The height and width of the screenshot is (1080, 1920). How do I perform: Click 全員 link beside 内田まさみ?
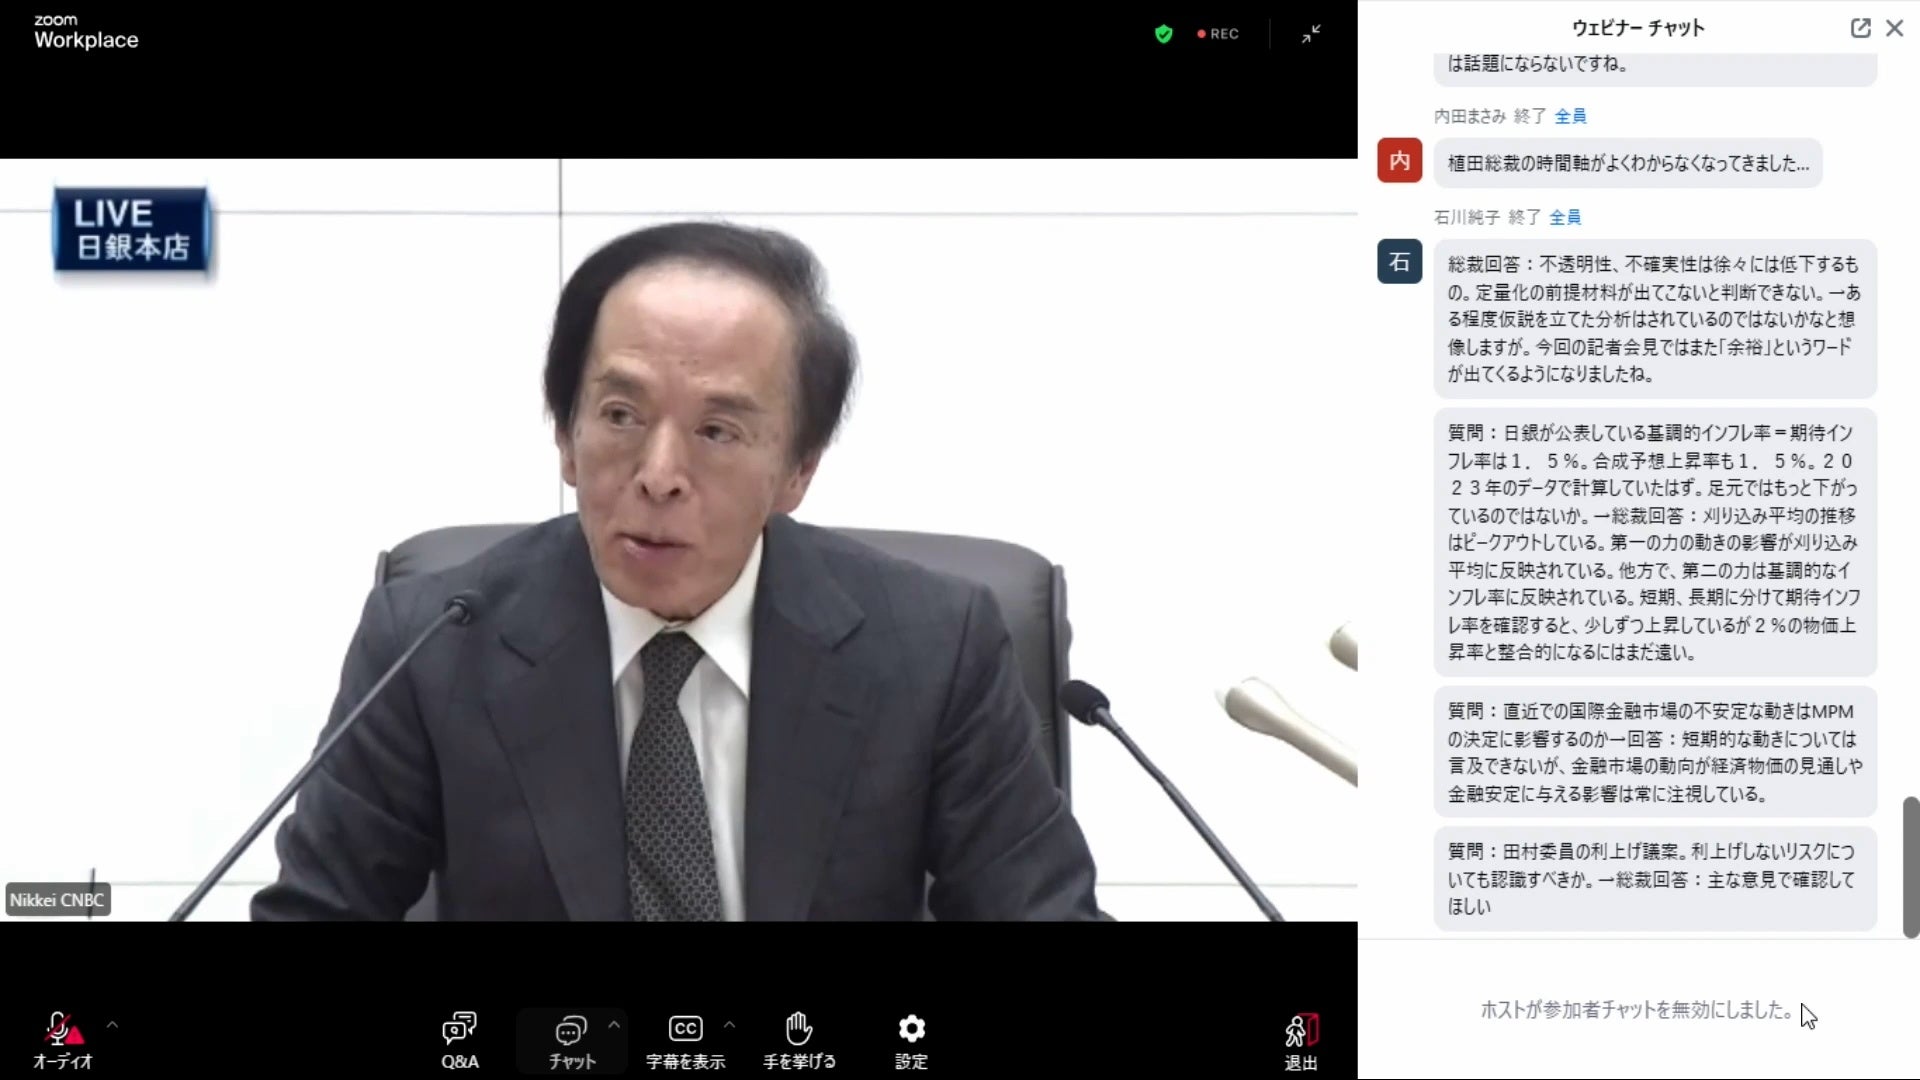[1570, 116]
